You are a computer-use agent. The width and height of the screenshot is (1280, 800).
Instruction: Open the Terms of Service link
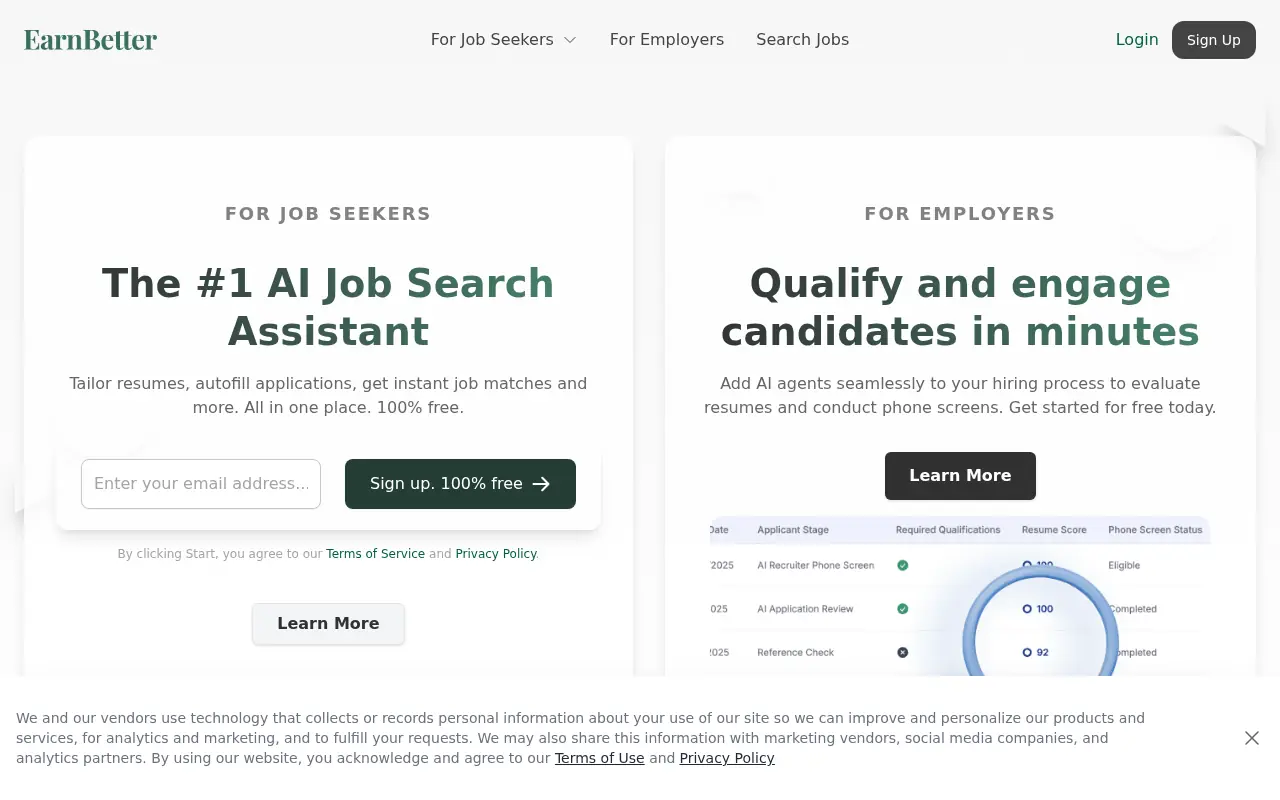pos(375,553)
